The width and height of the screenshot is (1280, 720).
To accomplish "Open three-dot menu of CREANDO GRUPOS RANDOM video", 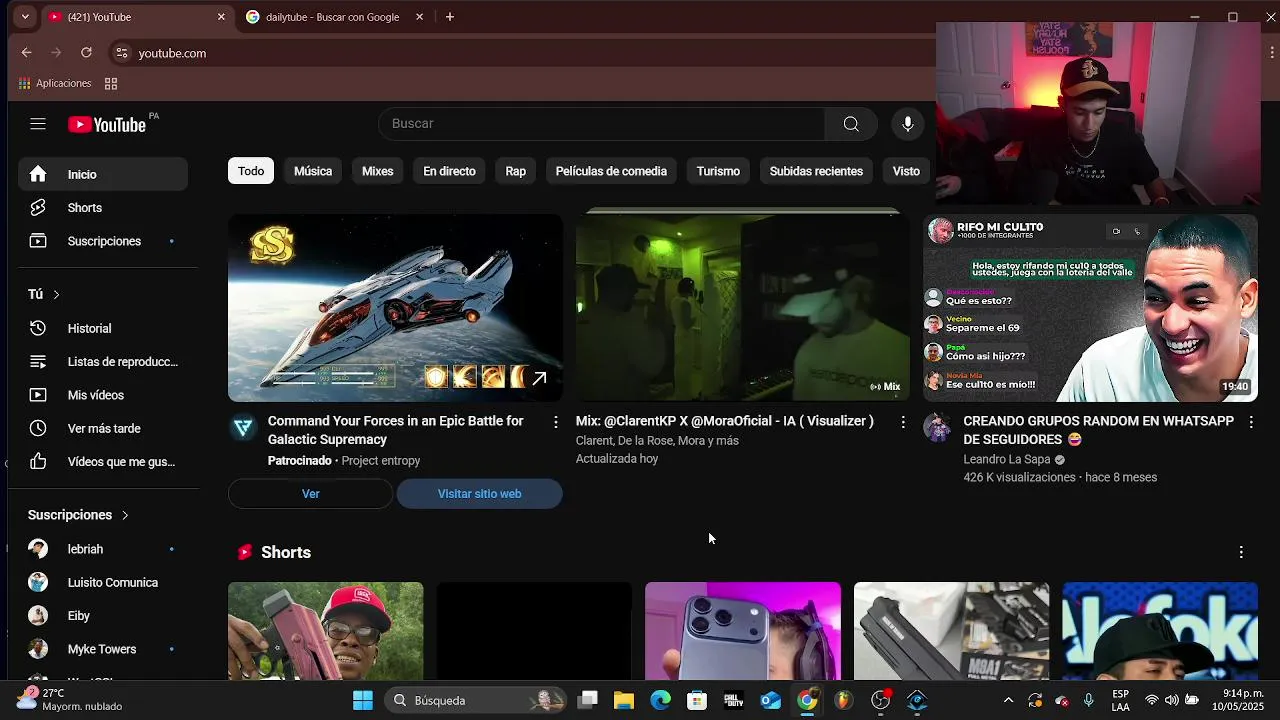I will 1250,422.
